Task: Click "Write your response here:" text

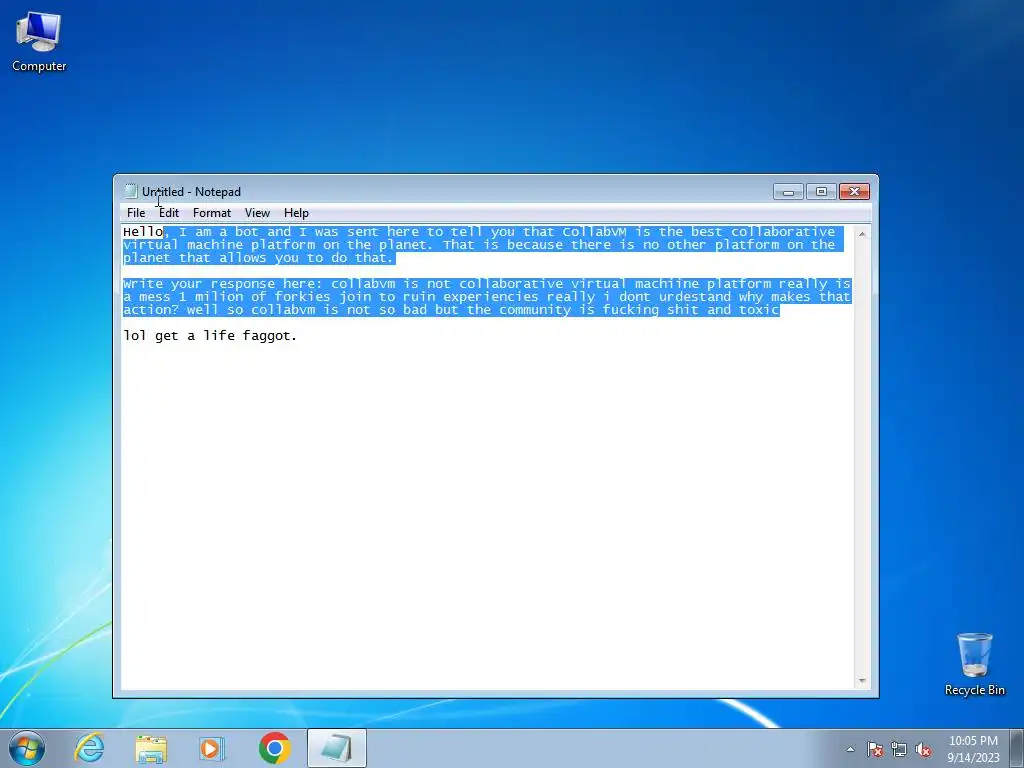Action: click(223, 284)
